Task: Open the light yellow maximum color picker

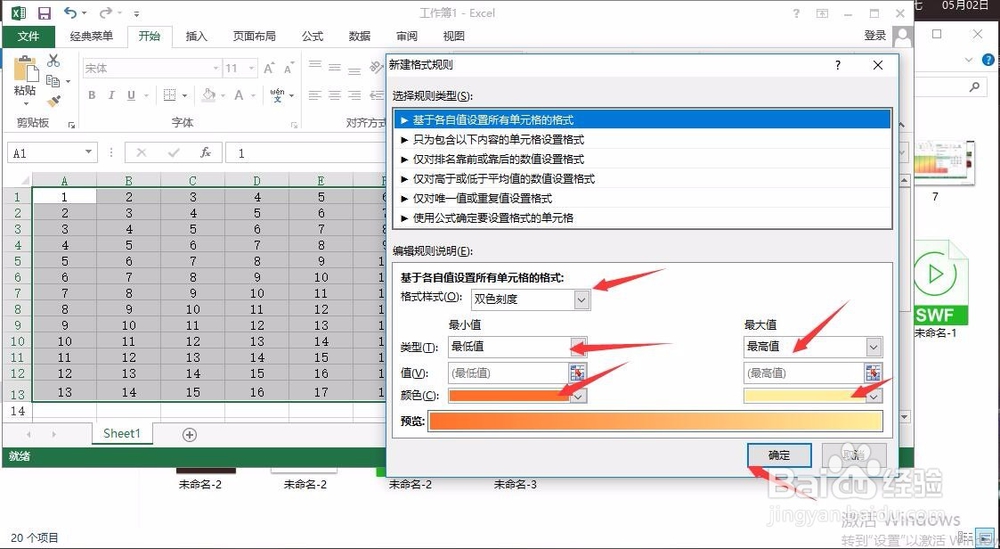Action: (813, 396)
